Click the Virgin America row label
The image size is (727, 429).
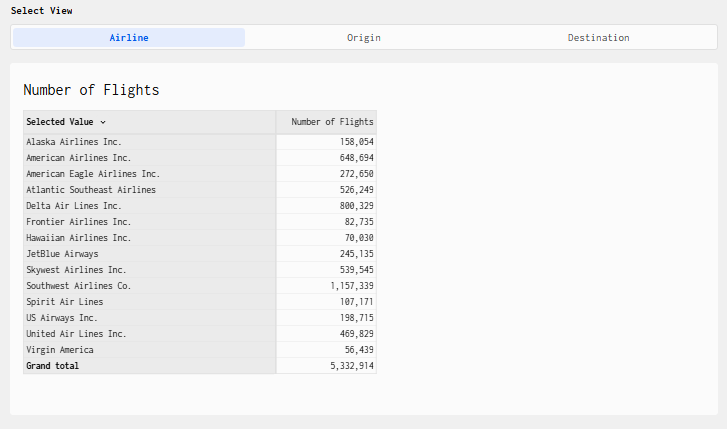[x=60, y=350]
